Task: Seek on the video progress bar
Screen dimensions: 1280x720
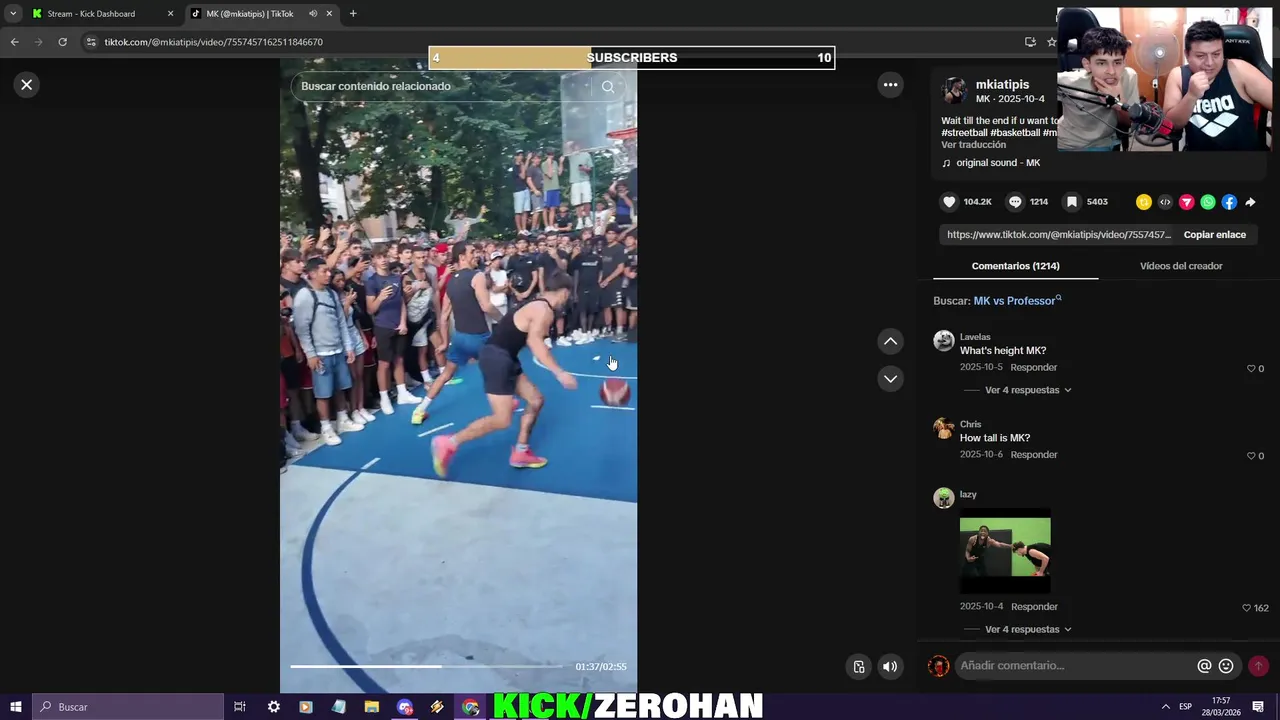Action: [x=425, y=666]
